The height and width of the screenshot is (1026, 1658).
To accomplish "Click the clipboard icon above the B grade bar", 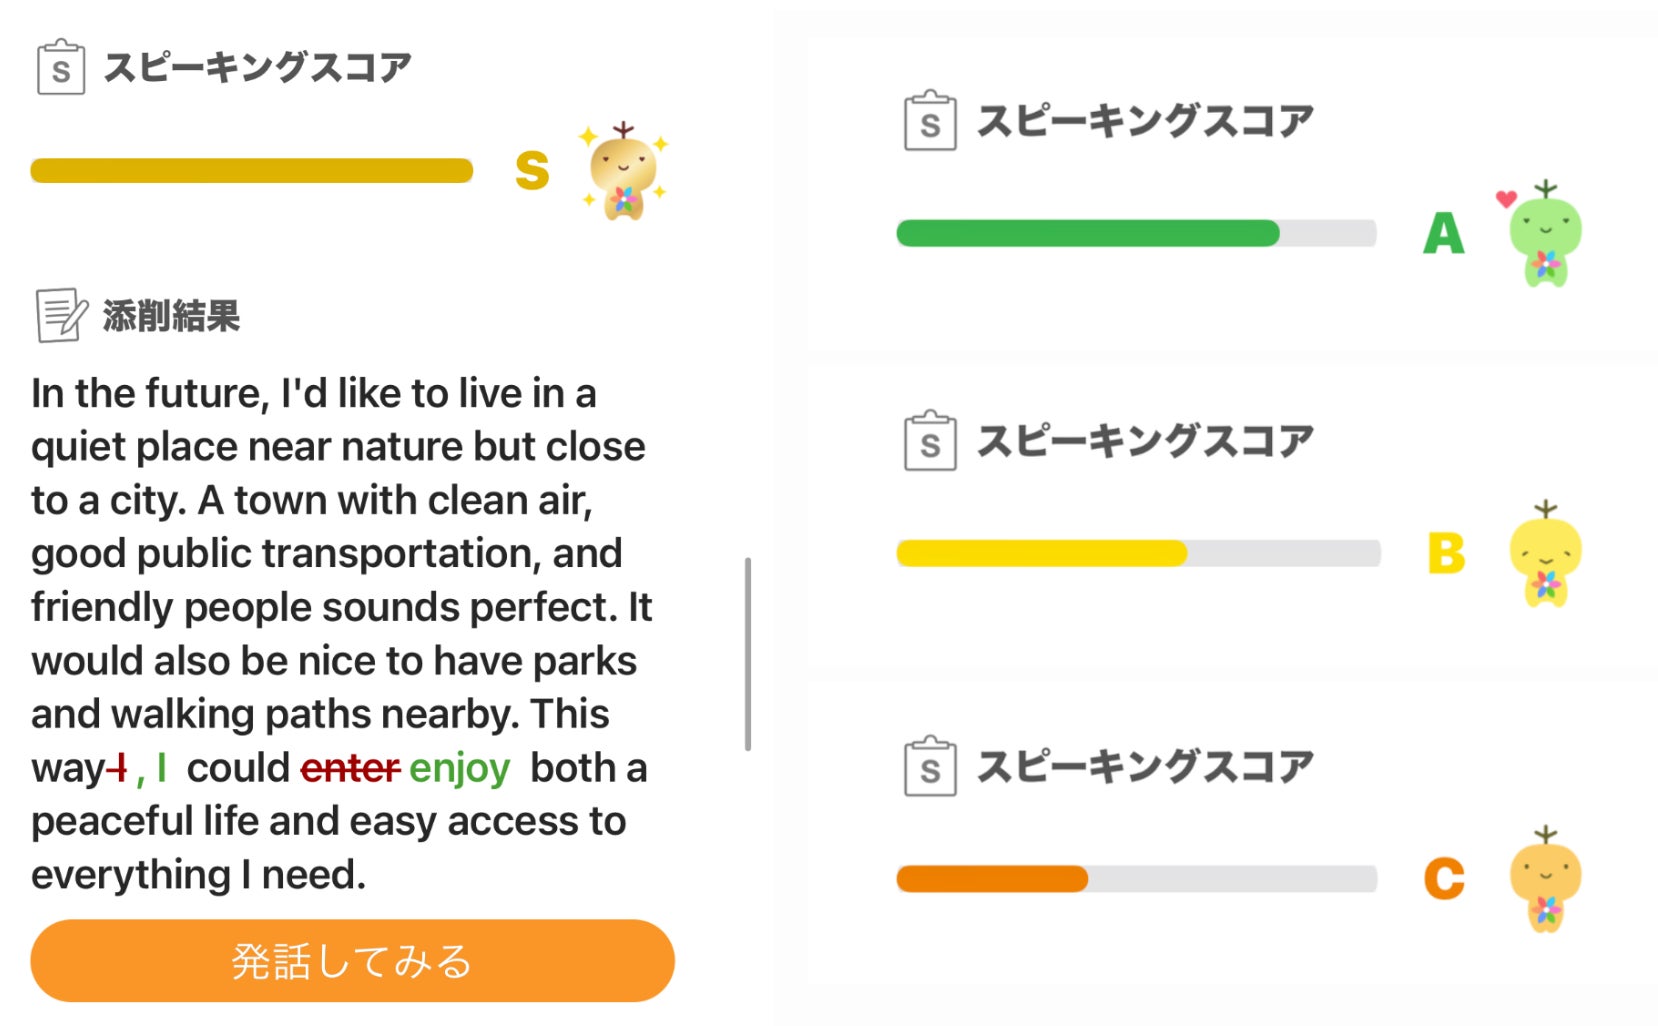I will point(930,441).
